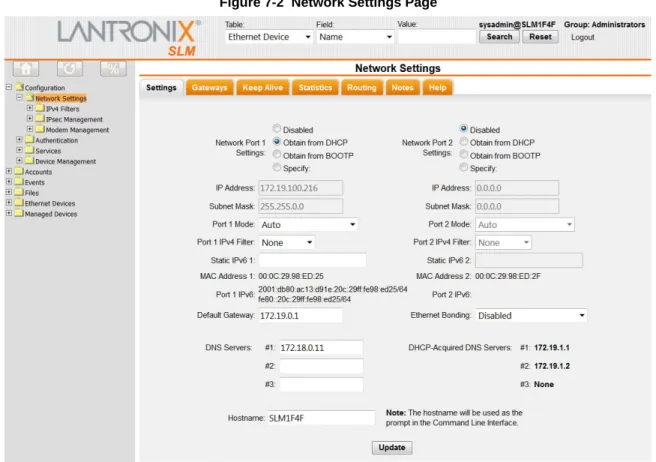656x462 pixels.
Task: Click the Ethernet Devices folder icon
Action: 19,203
